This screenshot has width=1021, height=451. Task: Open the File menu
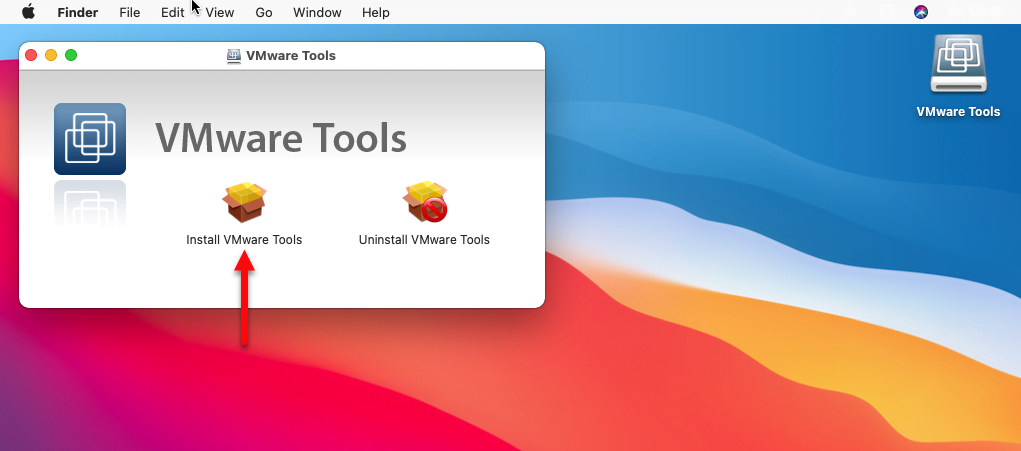click(130, 12)
